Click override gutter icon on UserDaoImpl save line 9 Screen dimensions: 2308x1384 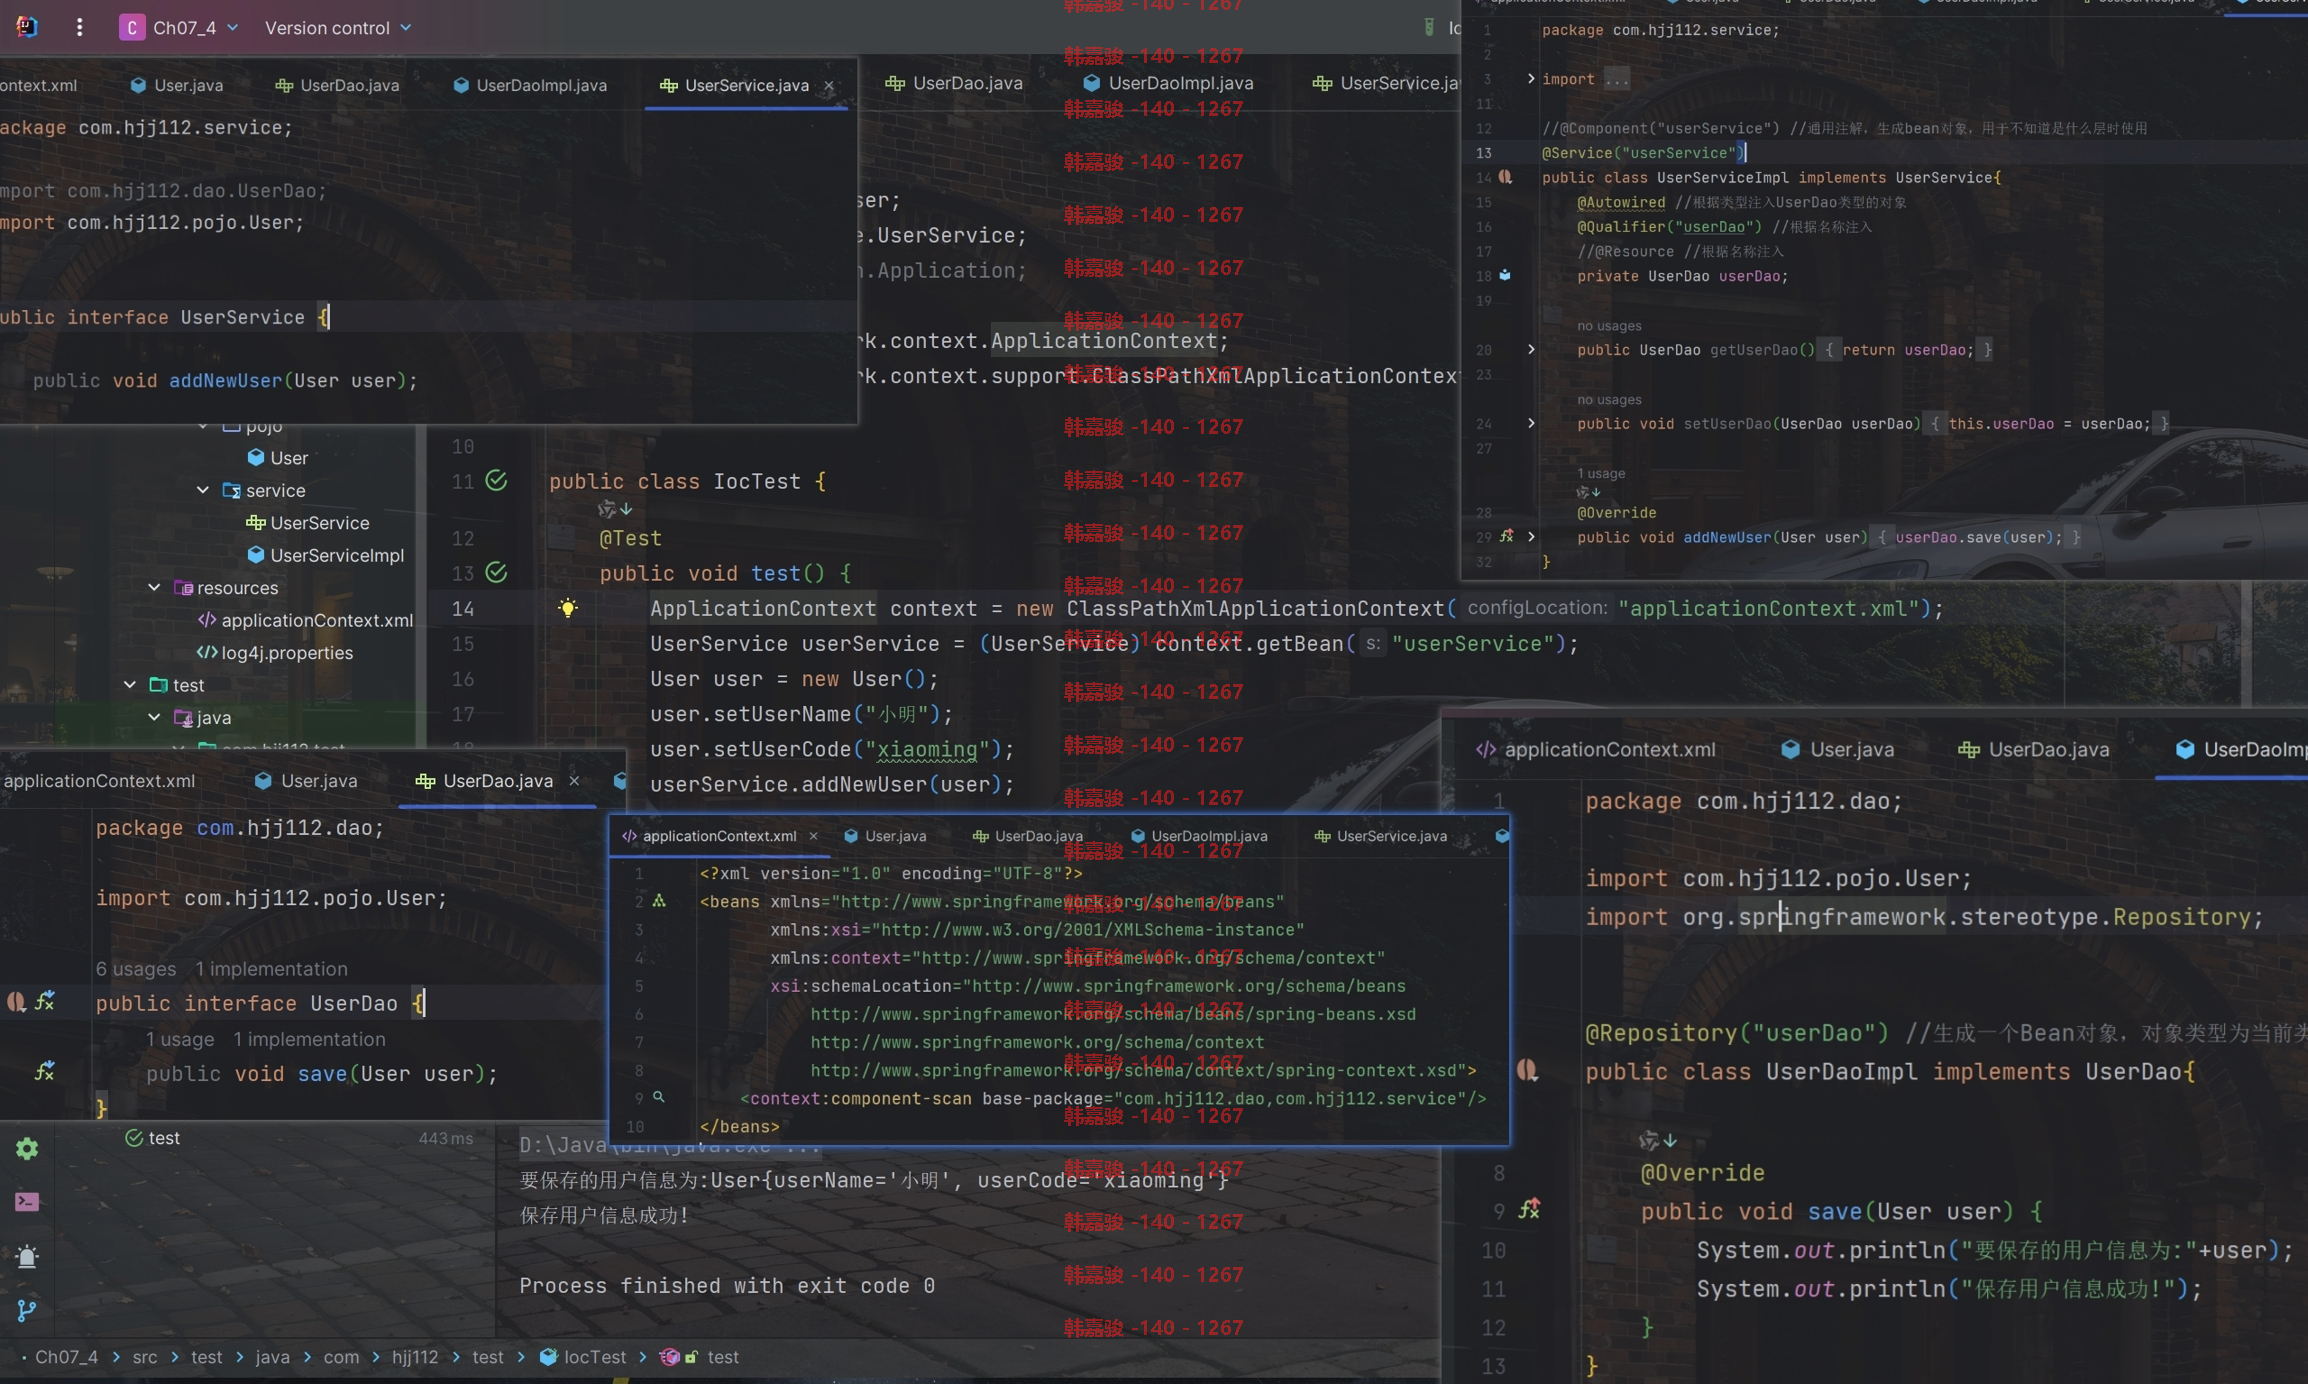[x=1529, y=1210]
